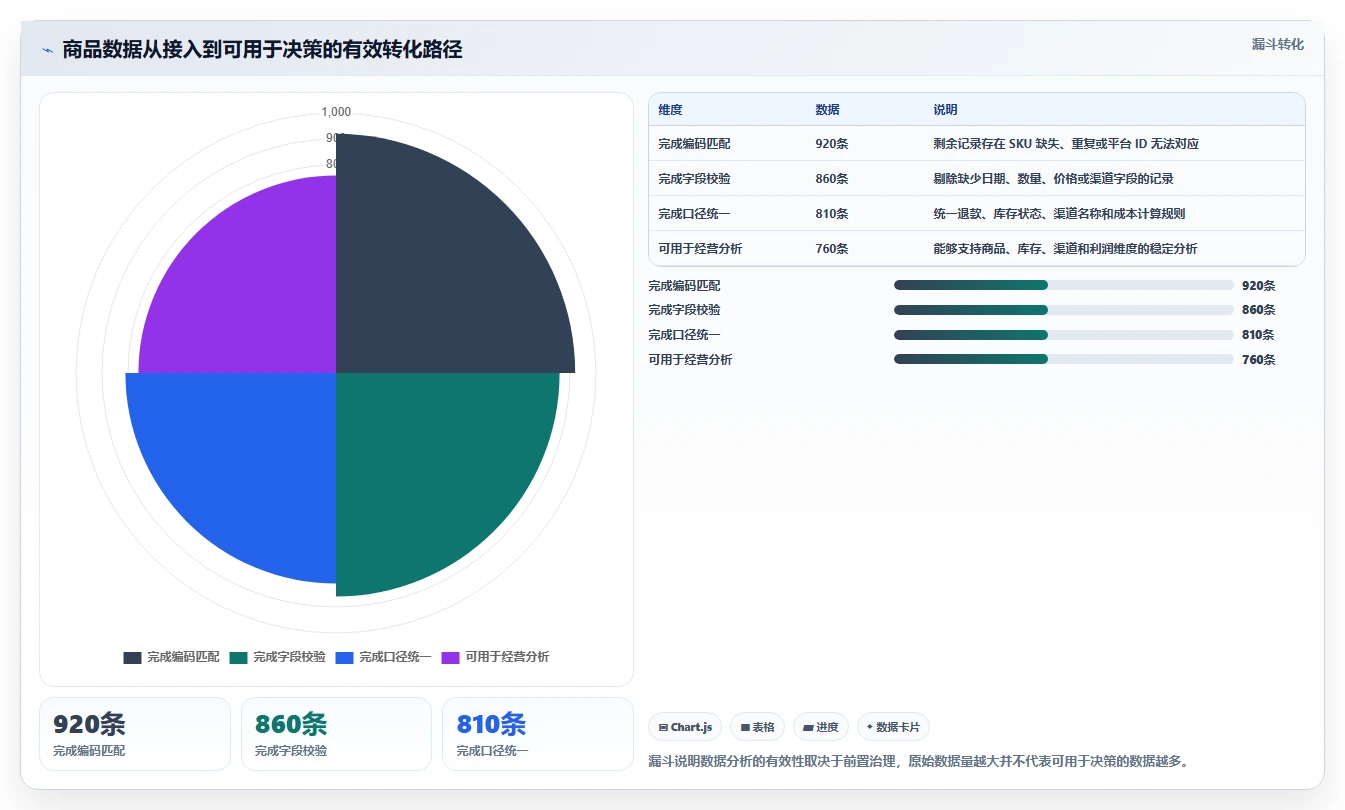Click the 1,000 axis tick label

(x=336, y=112)
